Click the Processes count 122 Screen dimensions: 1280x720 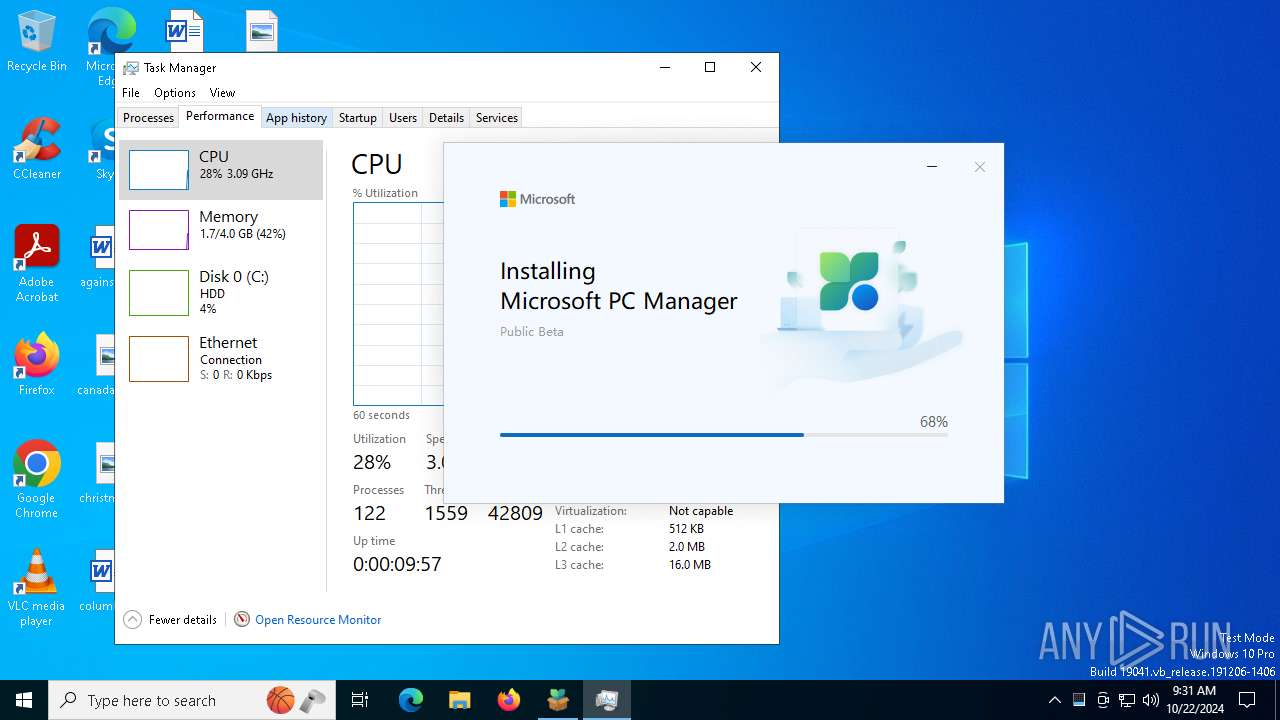click(x=369, y=513)
